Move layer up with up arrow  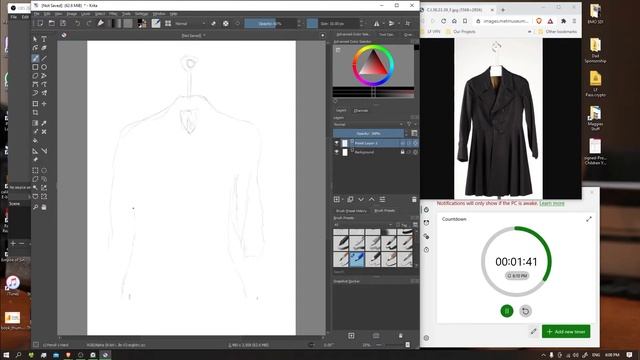click(371, 199)
